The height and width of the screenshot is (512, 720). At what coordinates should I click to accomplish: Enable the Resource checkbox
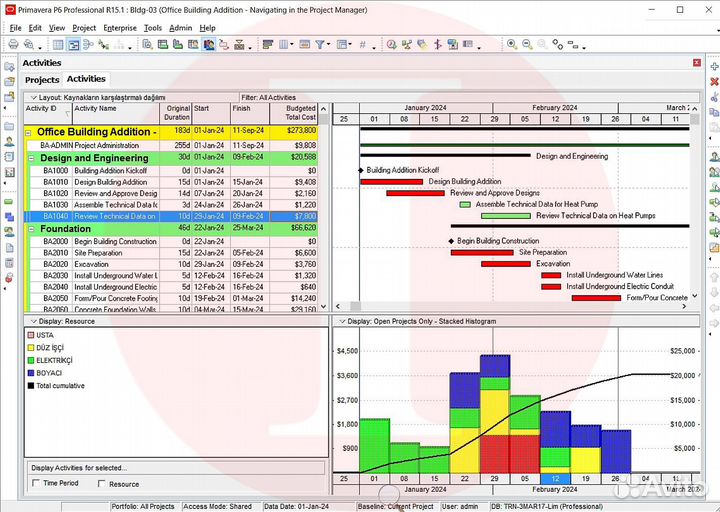click(x=101, y=483)
